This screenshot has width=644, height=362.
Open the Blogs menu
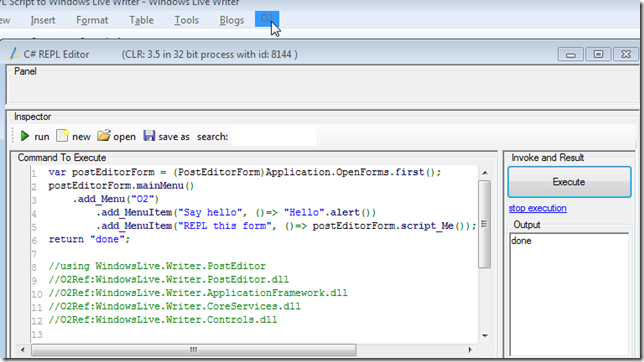[x=232, y=20]
